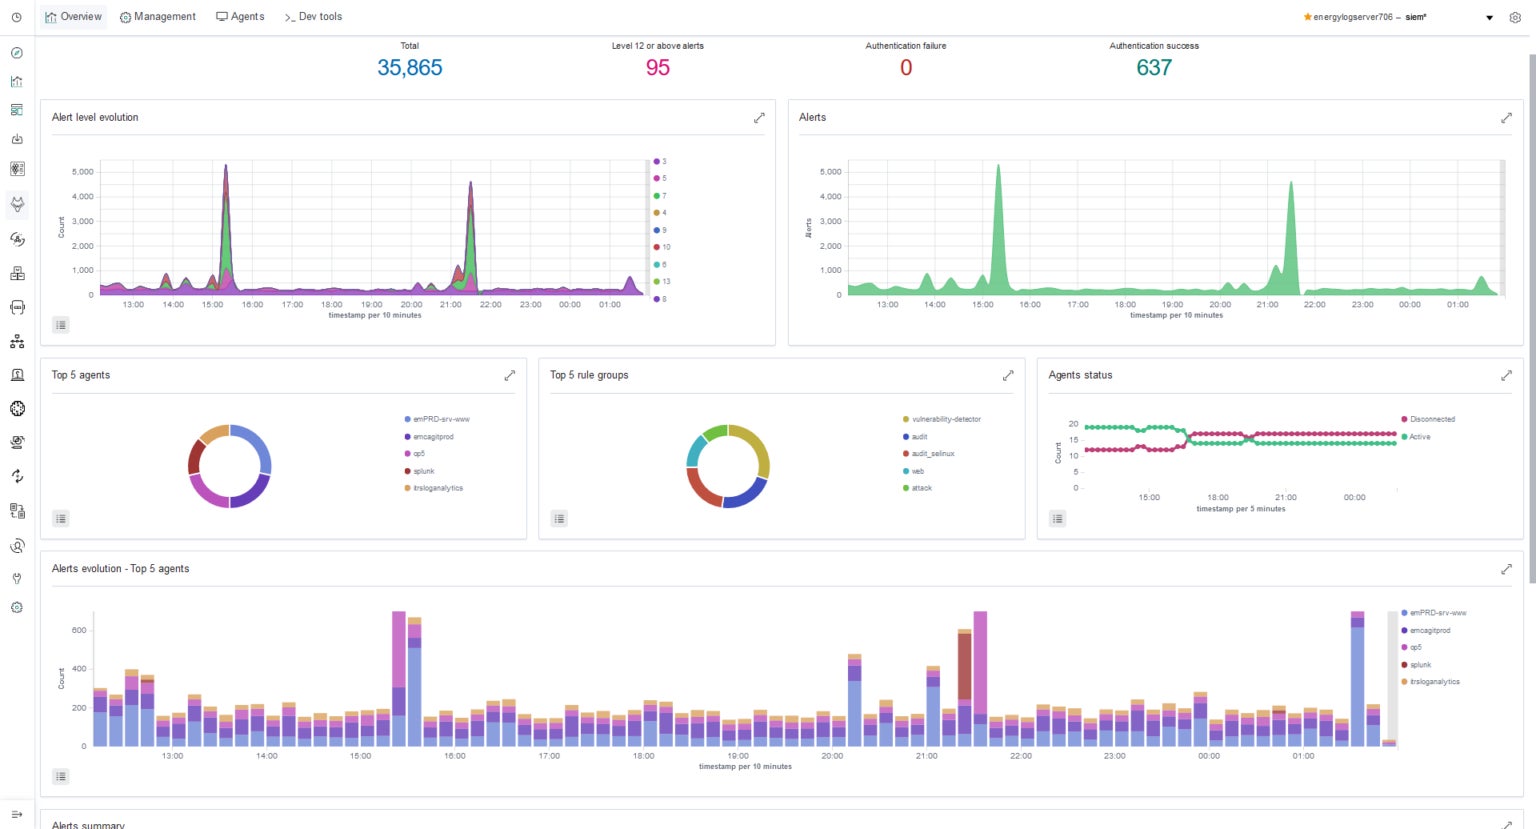Click the Level 12 or above alerts count
The width and height of the screenshot is (1536, 829).
click(658, 67)
